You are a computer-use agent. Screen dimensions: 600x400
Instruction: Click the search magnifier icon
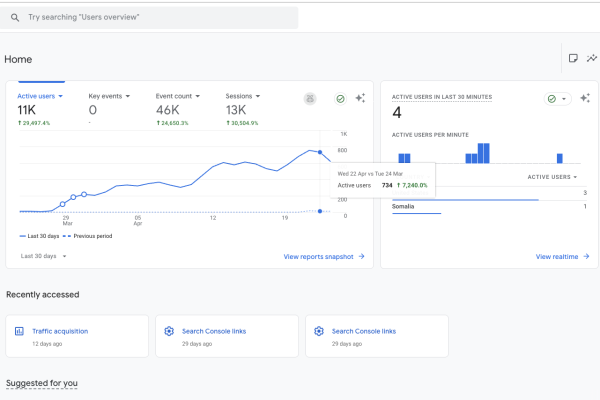[15, 18]
